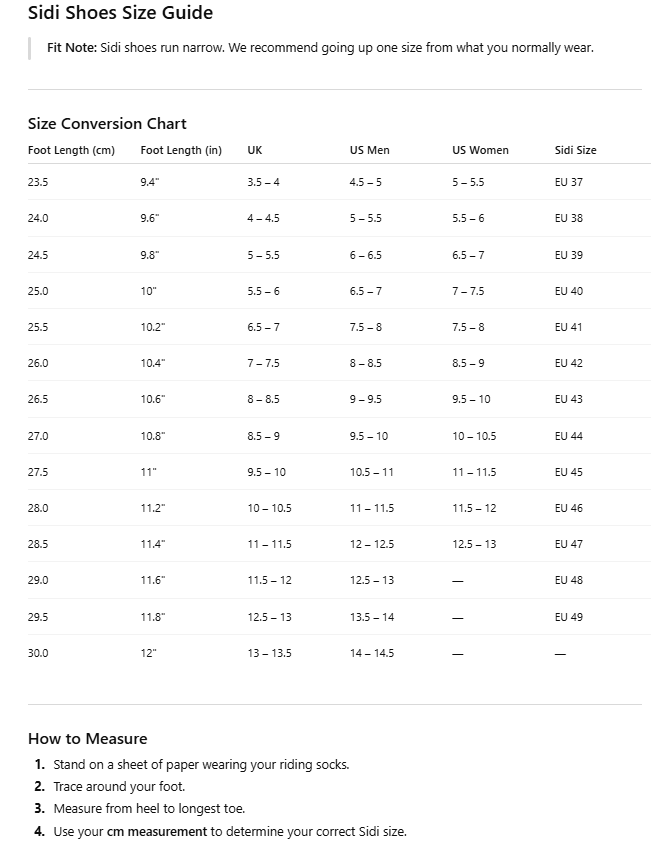
Task: Select the UK 13 – 13.5 cell
Action: pos(269,653)
